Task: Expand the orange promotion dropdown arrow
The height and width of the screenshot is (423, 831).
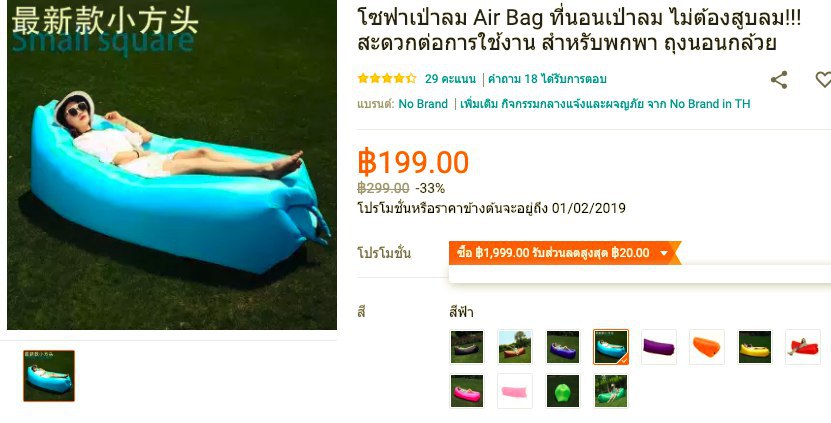Action: coord(664,253)
